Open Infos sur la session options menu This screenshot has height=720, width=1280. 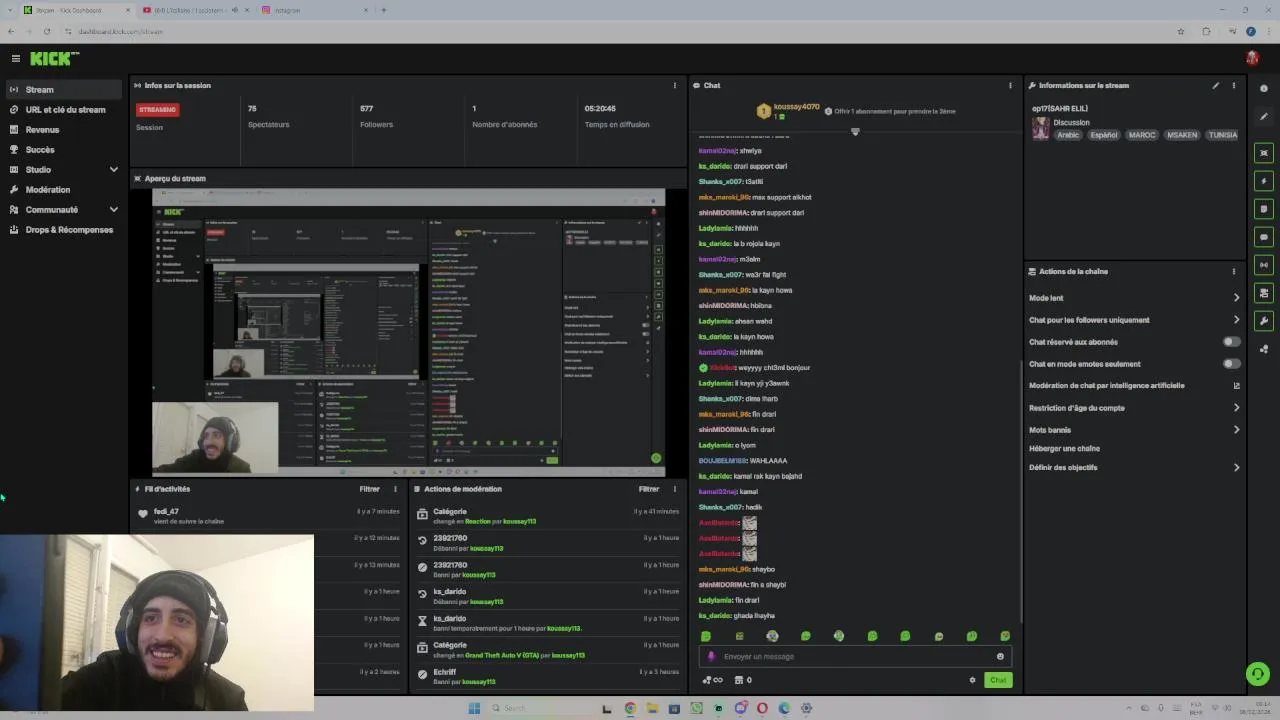(674, 85)
